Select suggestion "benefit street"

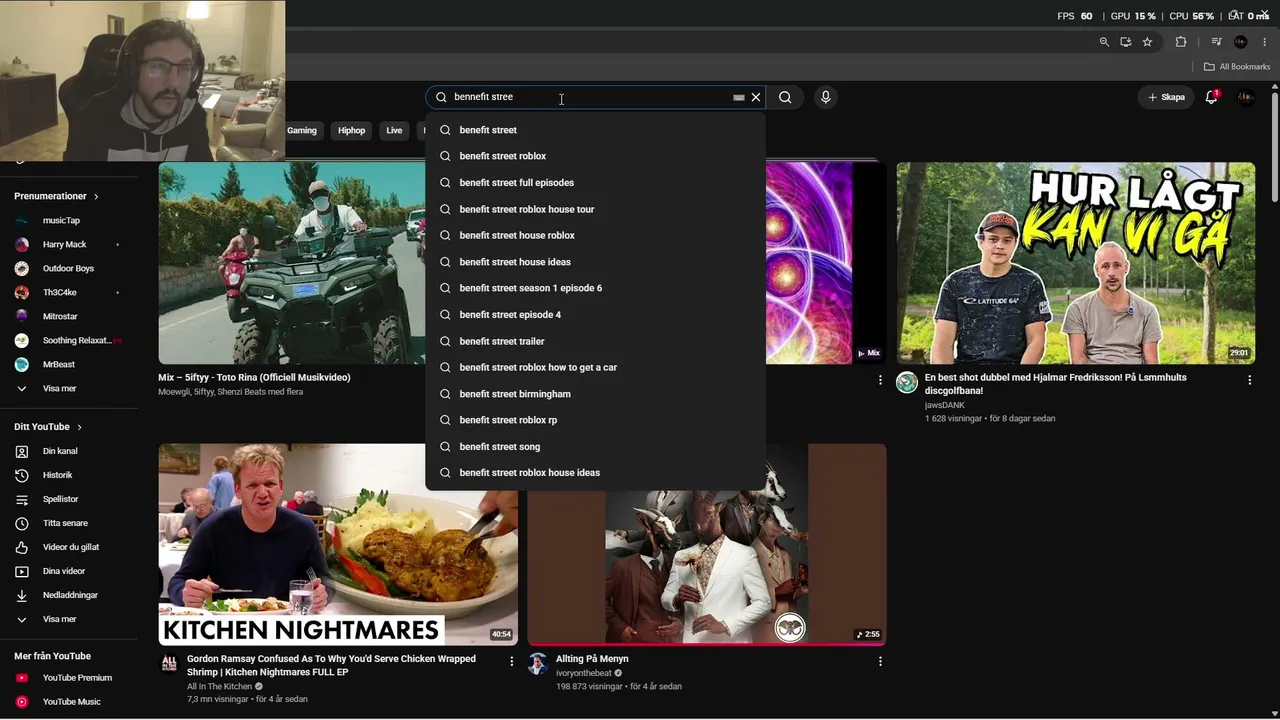coord(596,130)
